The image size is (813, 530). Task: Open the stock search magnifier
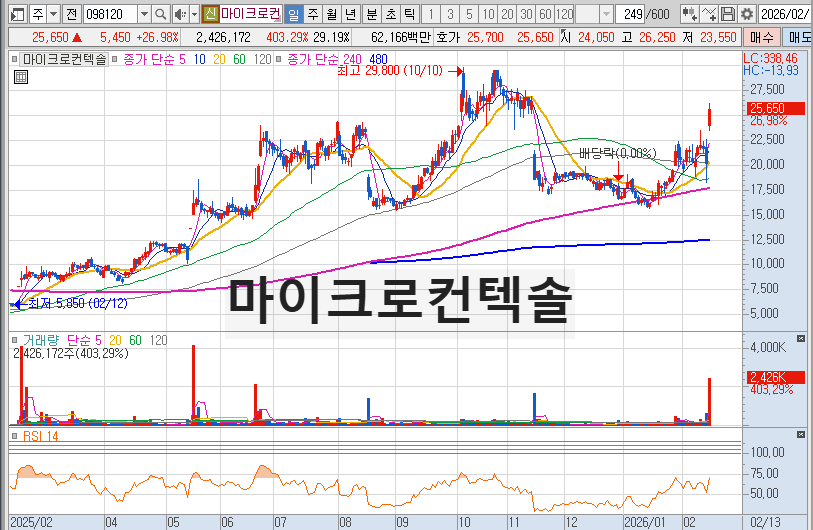point(161,14)
